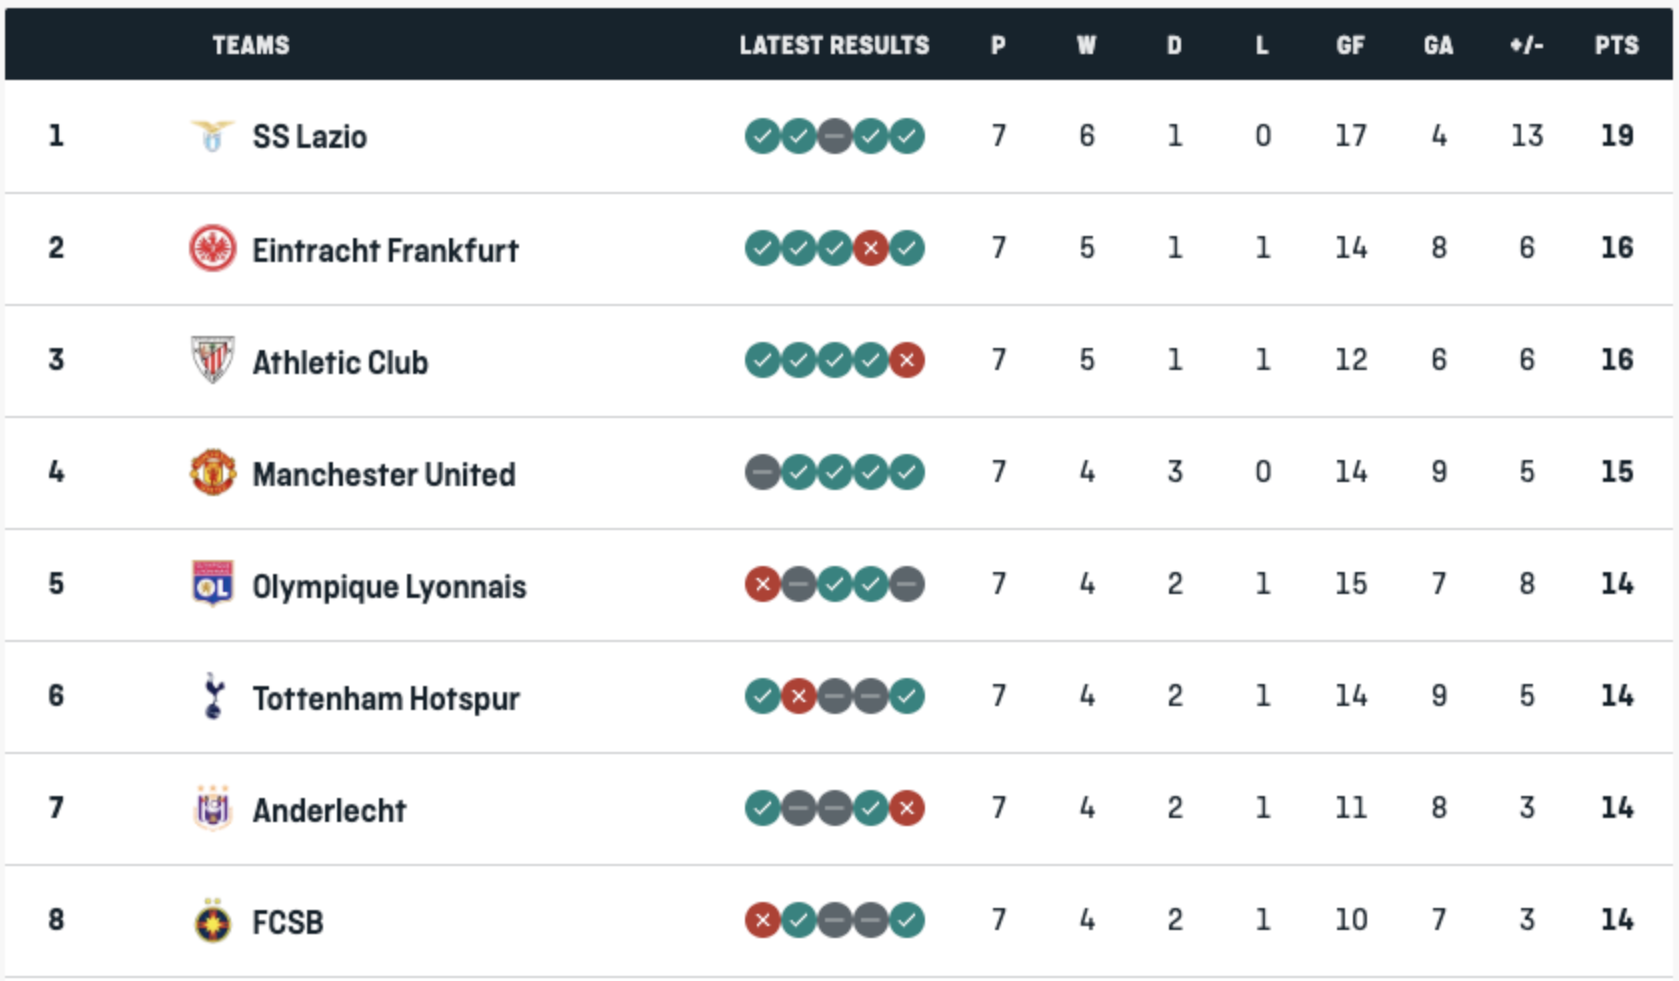Viewport: 1679px width, 981px height.
Task: Open the SS Lazio team name link
Action: (x=309, y=137)
